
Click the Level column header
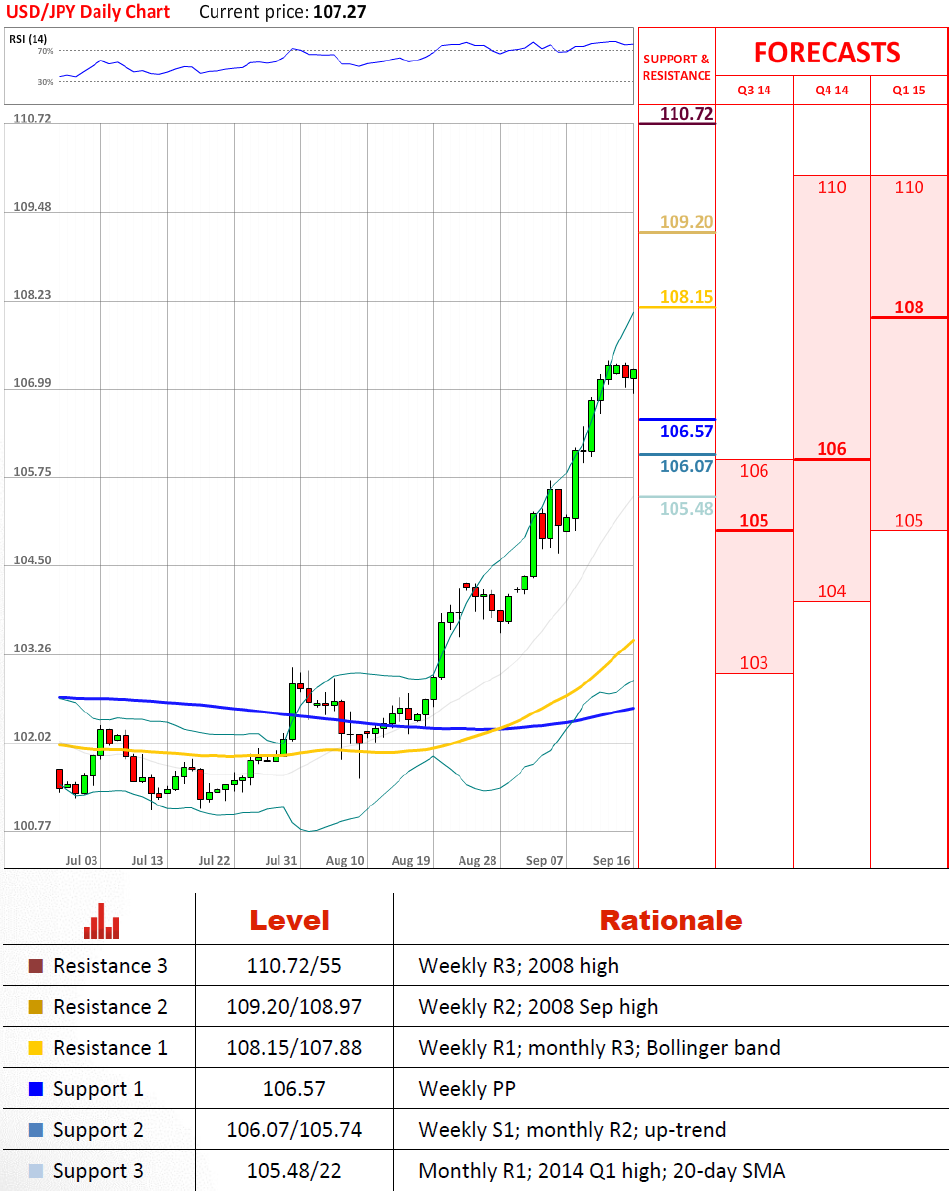[x=289, y=921]
